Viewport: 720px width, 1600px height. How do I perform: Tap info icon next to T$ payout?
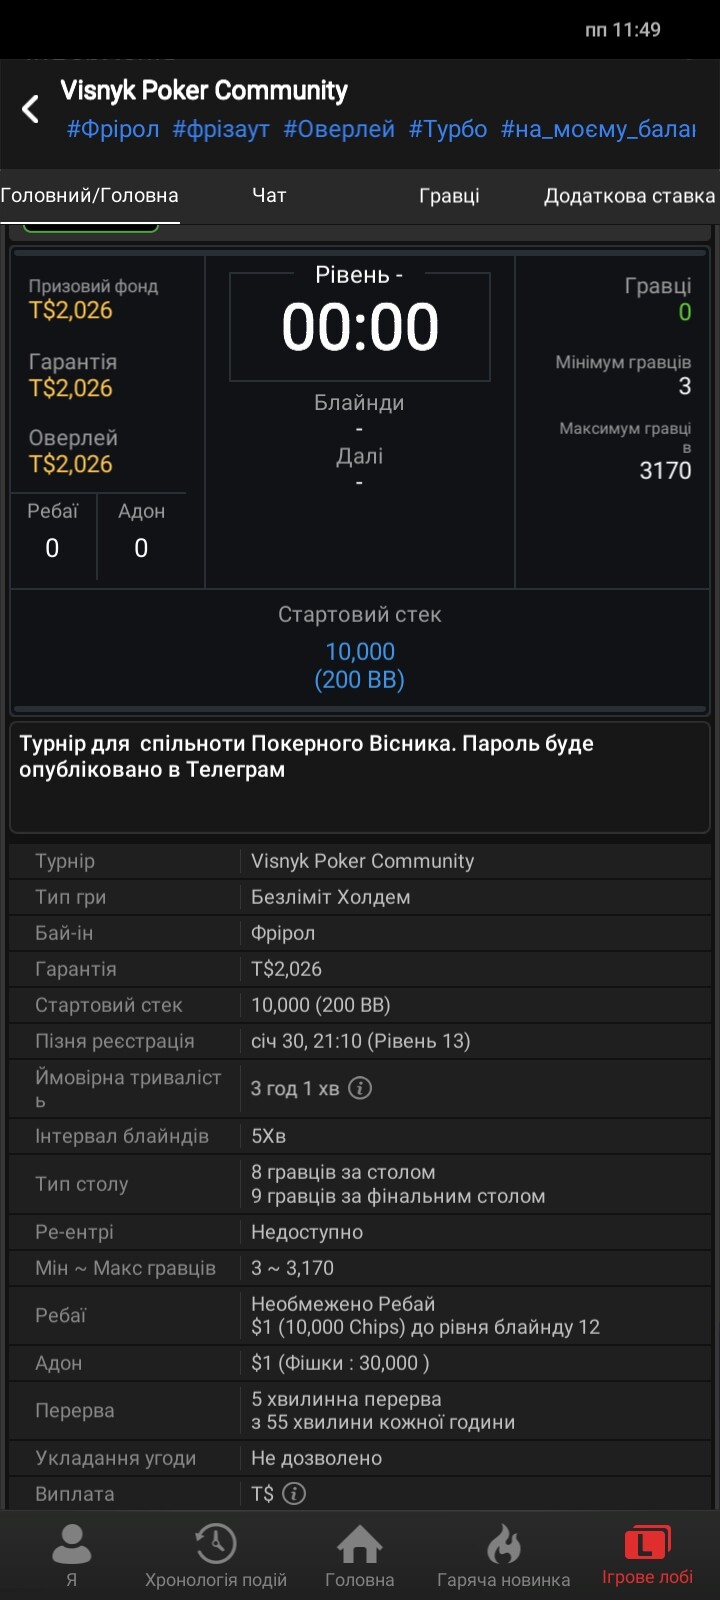pyautogui.click(x=294, y=1493)
